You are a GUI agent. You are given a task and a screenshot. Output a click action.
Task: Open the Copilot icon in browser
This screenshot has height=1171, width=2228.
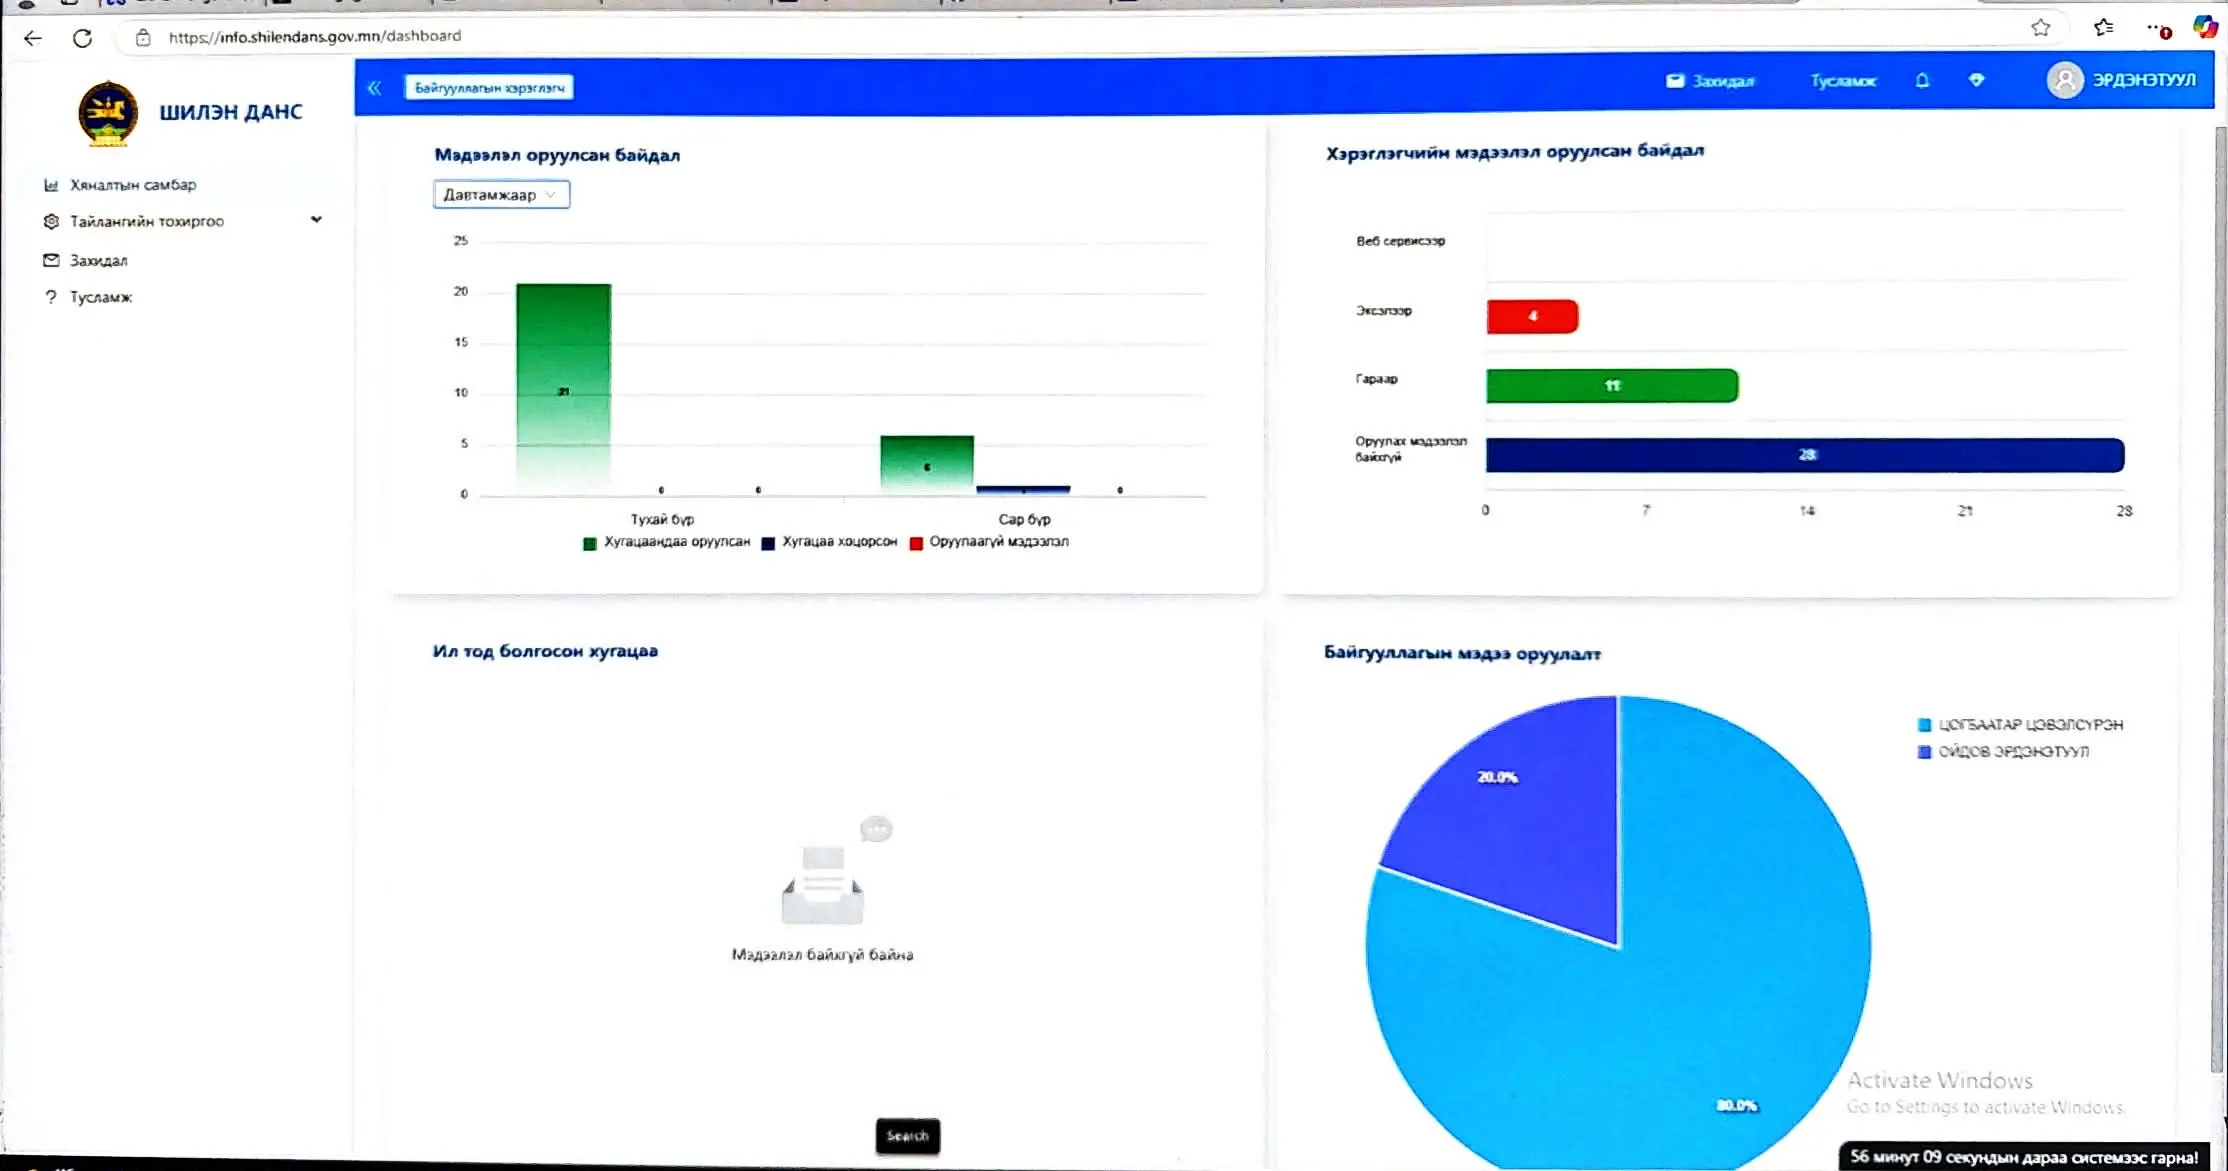2205,28
